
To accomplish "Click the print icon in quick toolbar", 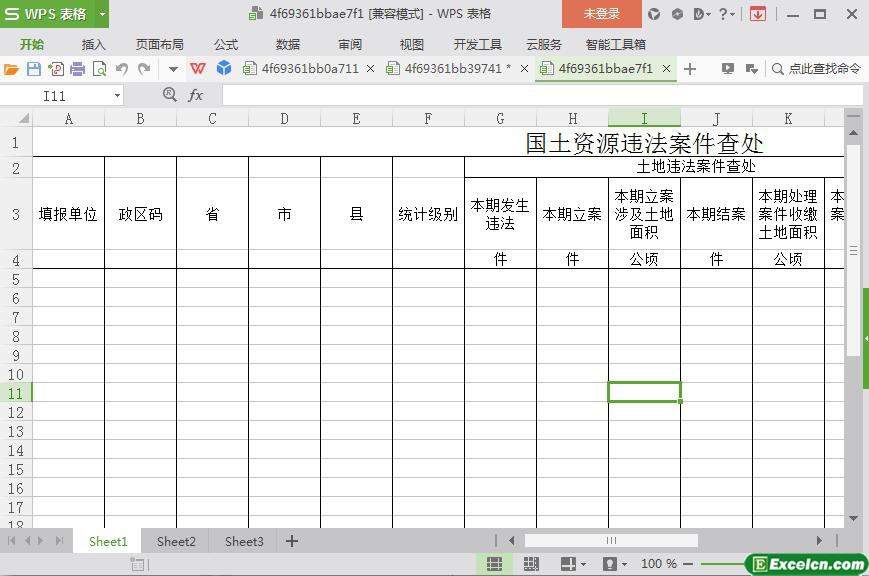I will (x=77, y=69).
